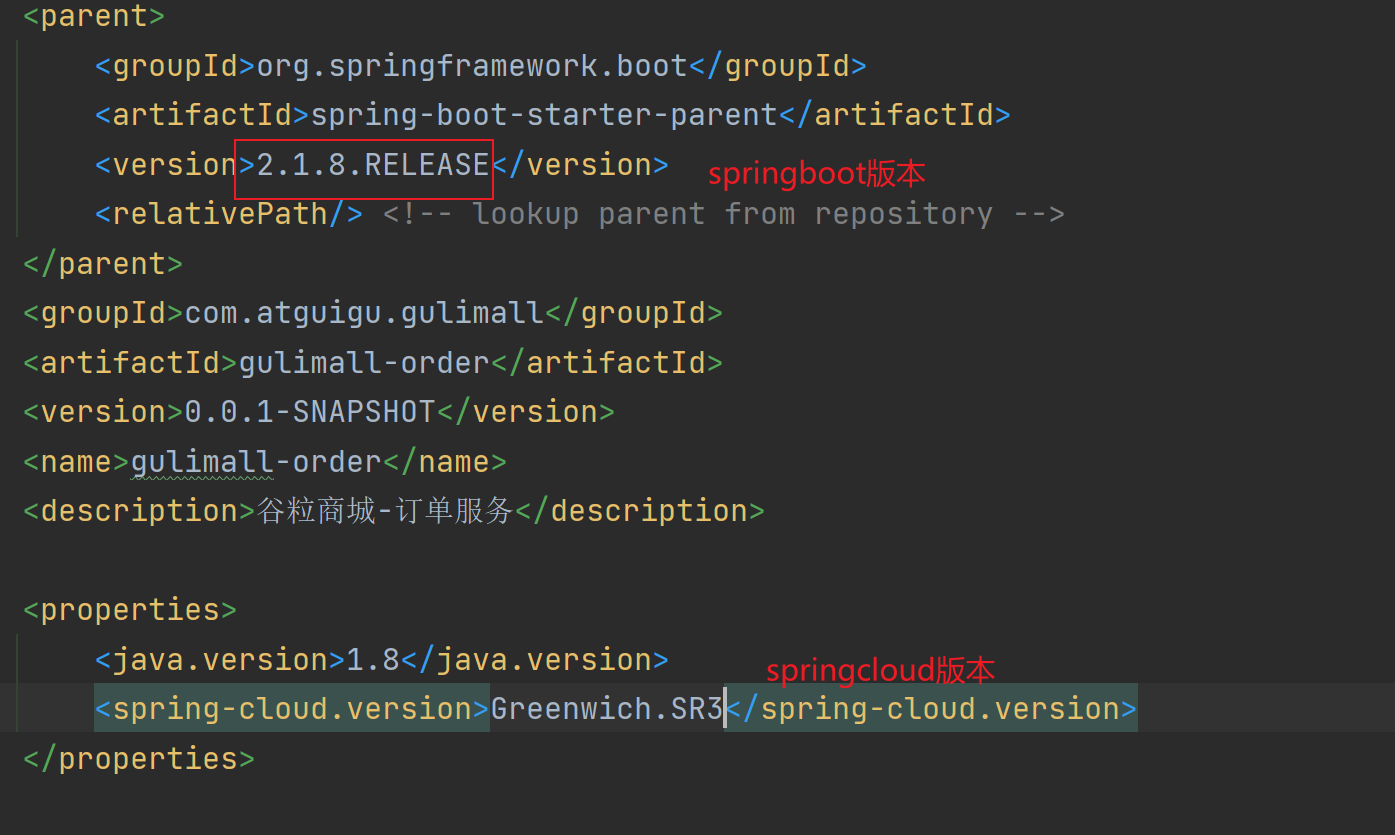This screenshot has width=1395, height=835.
Task: Click the opening description tag
Action: 140,511
